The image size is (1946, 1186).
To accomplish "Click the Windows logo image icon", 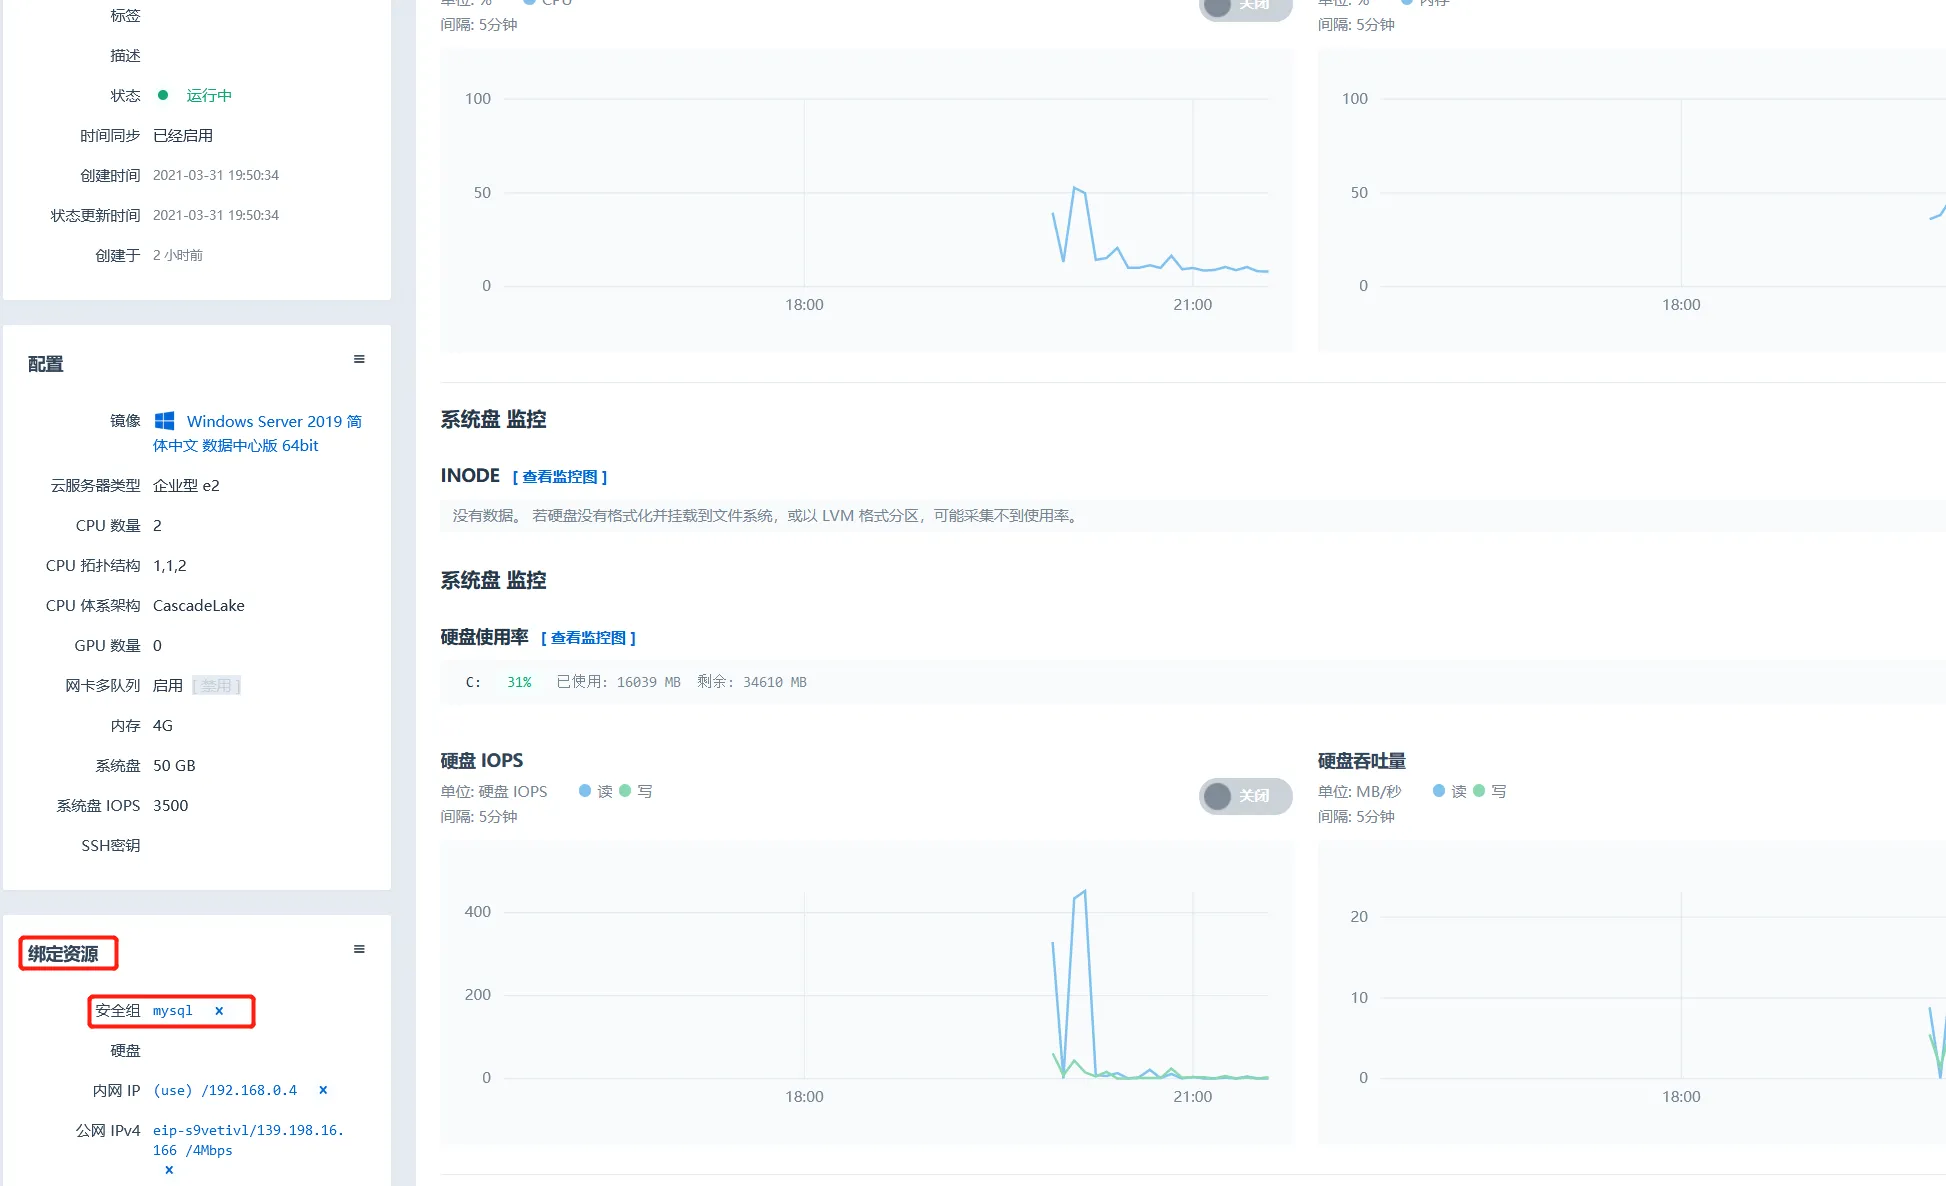I will click(x=165, y=421).
